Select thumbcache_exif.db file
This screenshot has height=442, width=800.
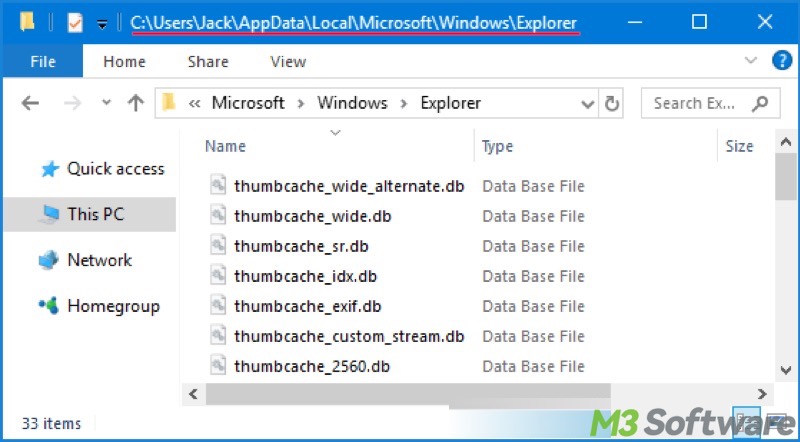308,307
